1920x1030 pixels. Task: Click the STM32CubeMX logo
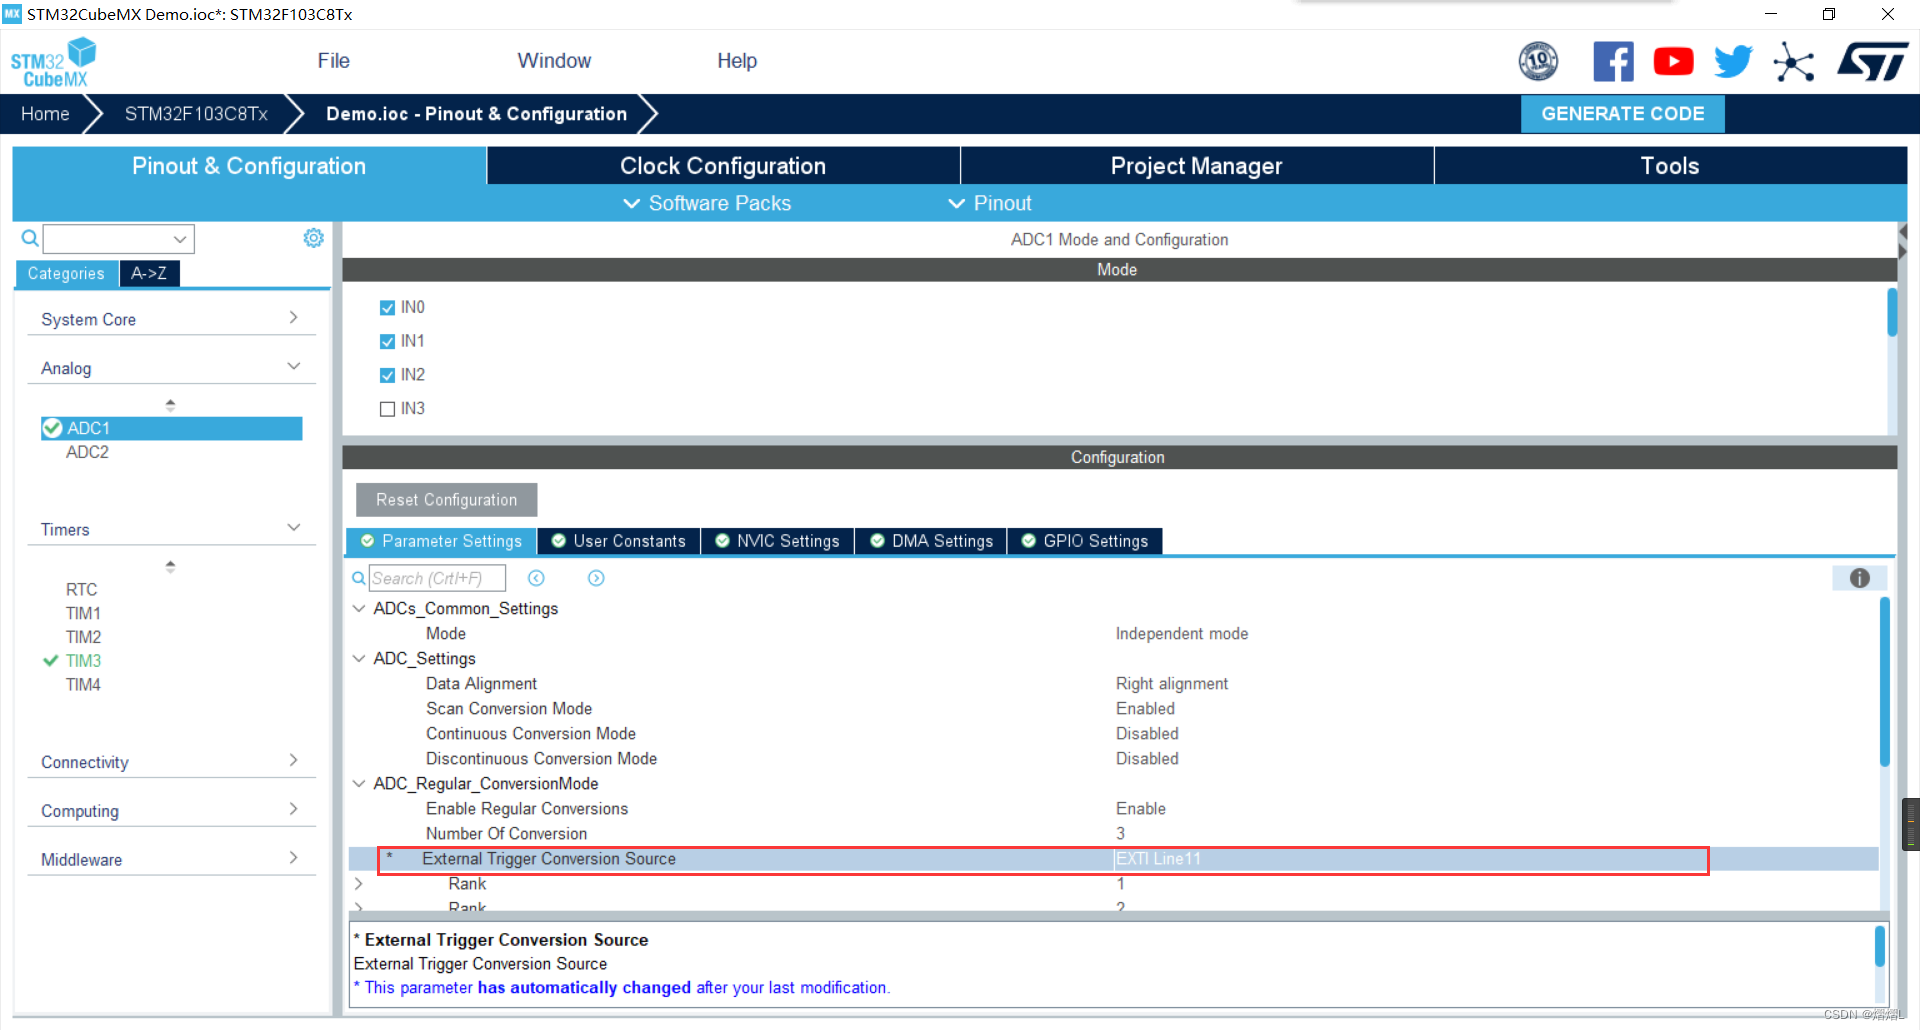click(54, 62)
